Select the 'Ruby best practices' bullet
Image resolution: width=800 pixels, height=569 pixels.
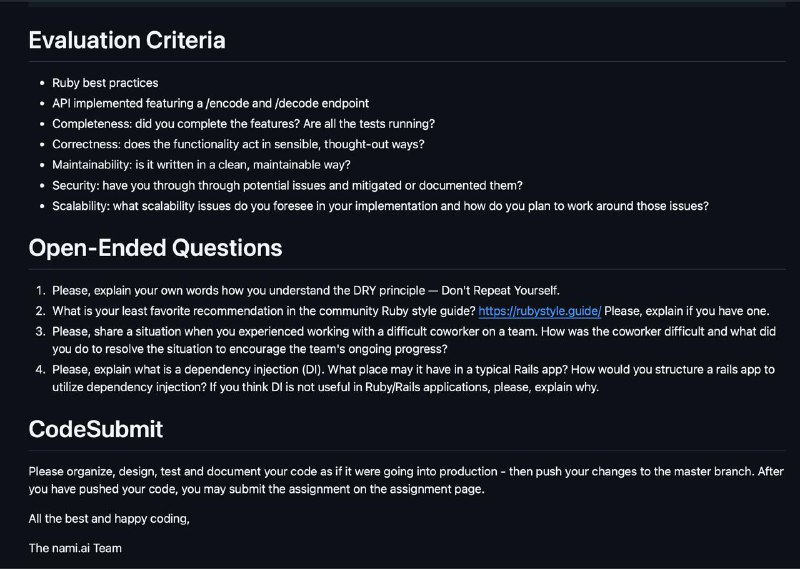tap(105, 83)
